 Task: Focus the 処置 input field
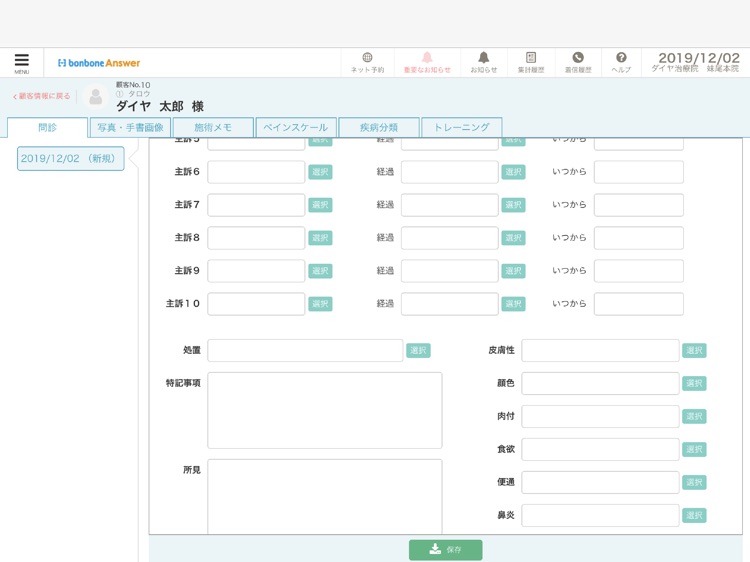point(305,350)
